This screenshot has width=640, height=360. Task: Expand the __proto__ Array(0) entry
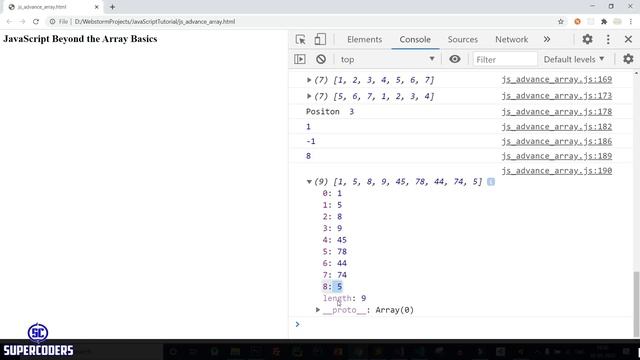318,310
